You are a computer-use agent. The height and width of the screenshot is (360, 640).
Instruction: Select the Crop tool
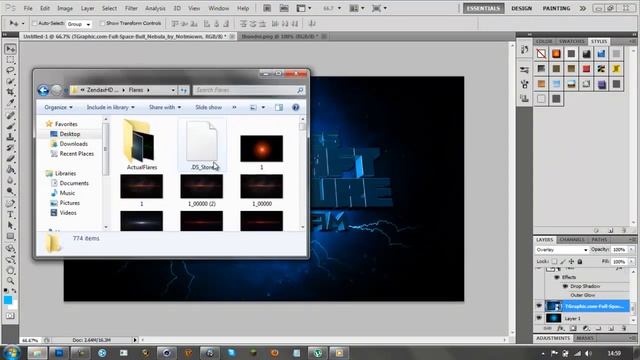coord(11,92)
